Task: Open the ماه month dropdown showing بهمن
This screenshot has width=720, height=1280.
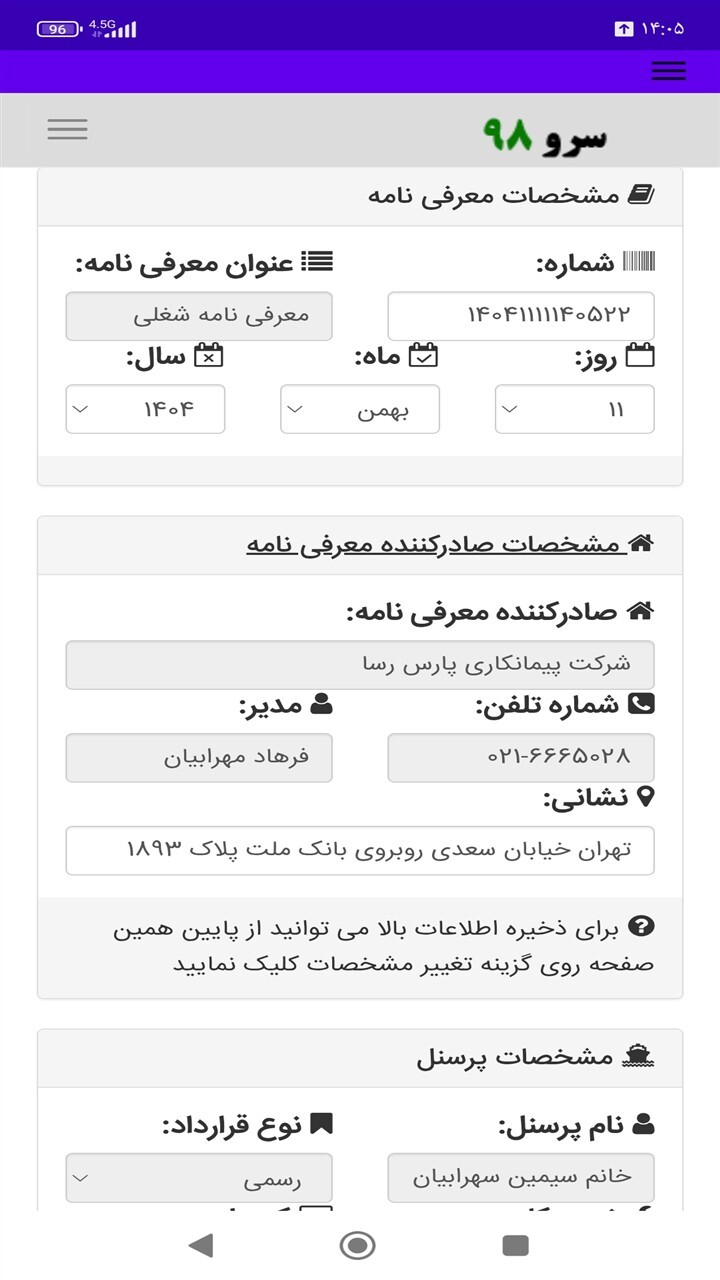Action: (x=360, y=409)
